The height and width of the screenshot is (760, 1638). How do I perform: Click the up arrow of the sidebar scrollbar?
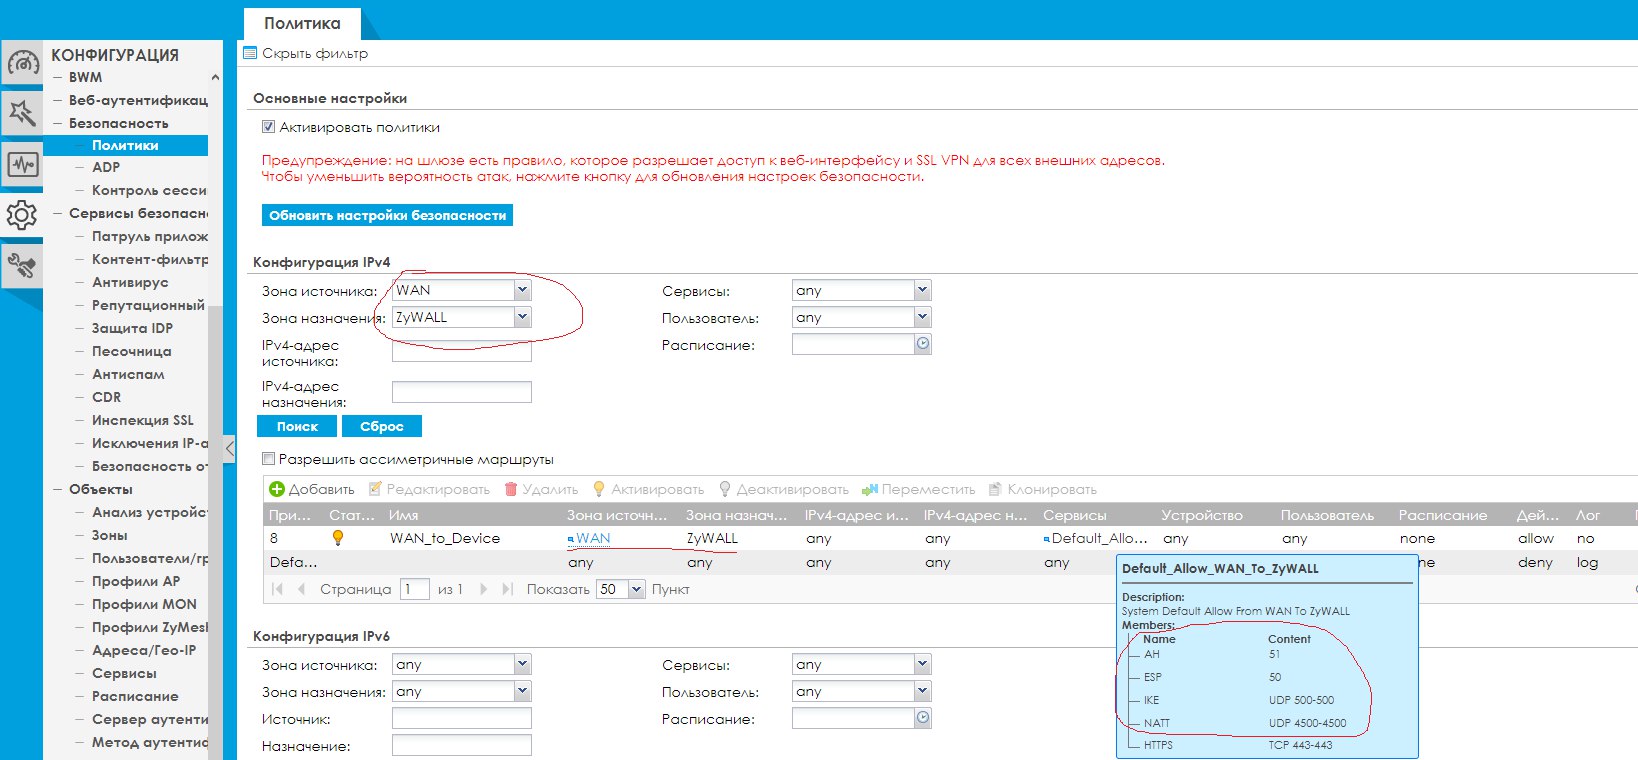[x=215, y=77]
